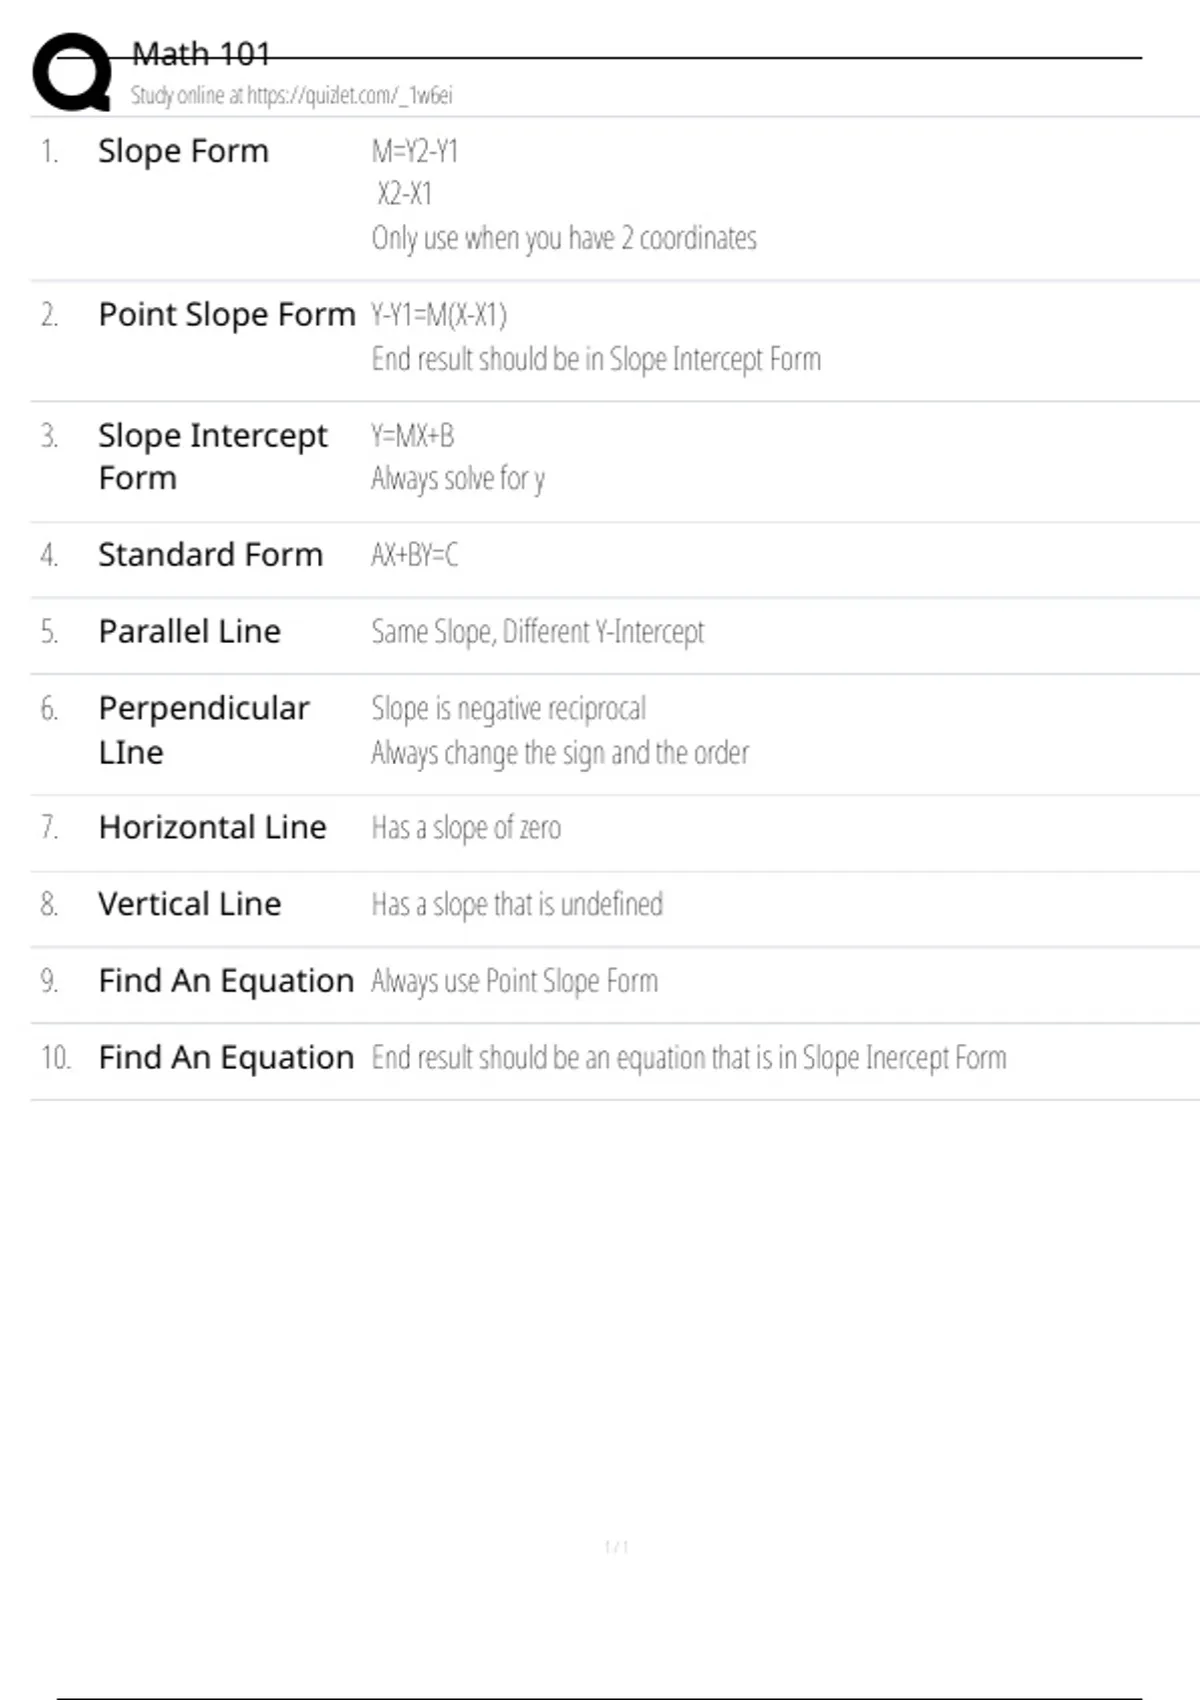This screenshot has height=1700, width=1200.
Task: Click "Has a slope that is undefined" text
Action: tap(517, 904)
